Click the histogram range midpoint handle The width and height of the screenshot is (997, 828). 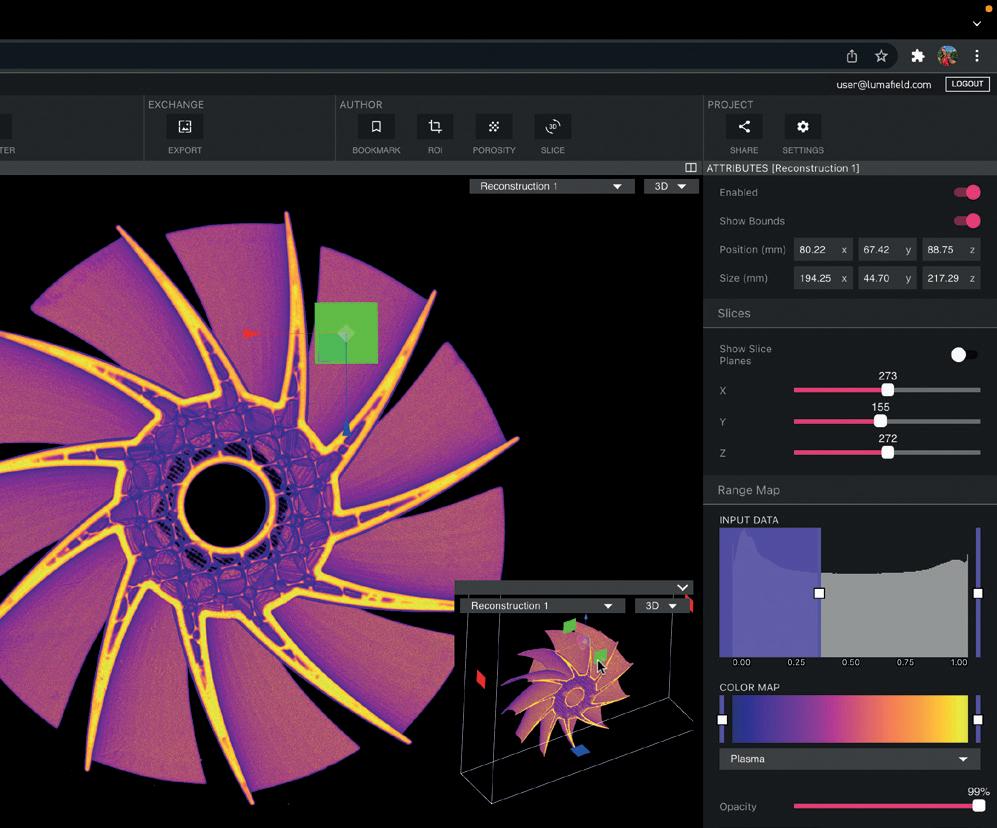click(x=820, y=593)
